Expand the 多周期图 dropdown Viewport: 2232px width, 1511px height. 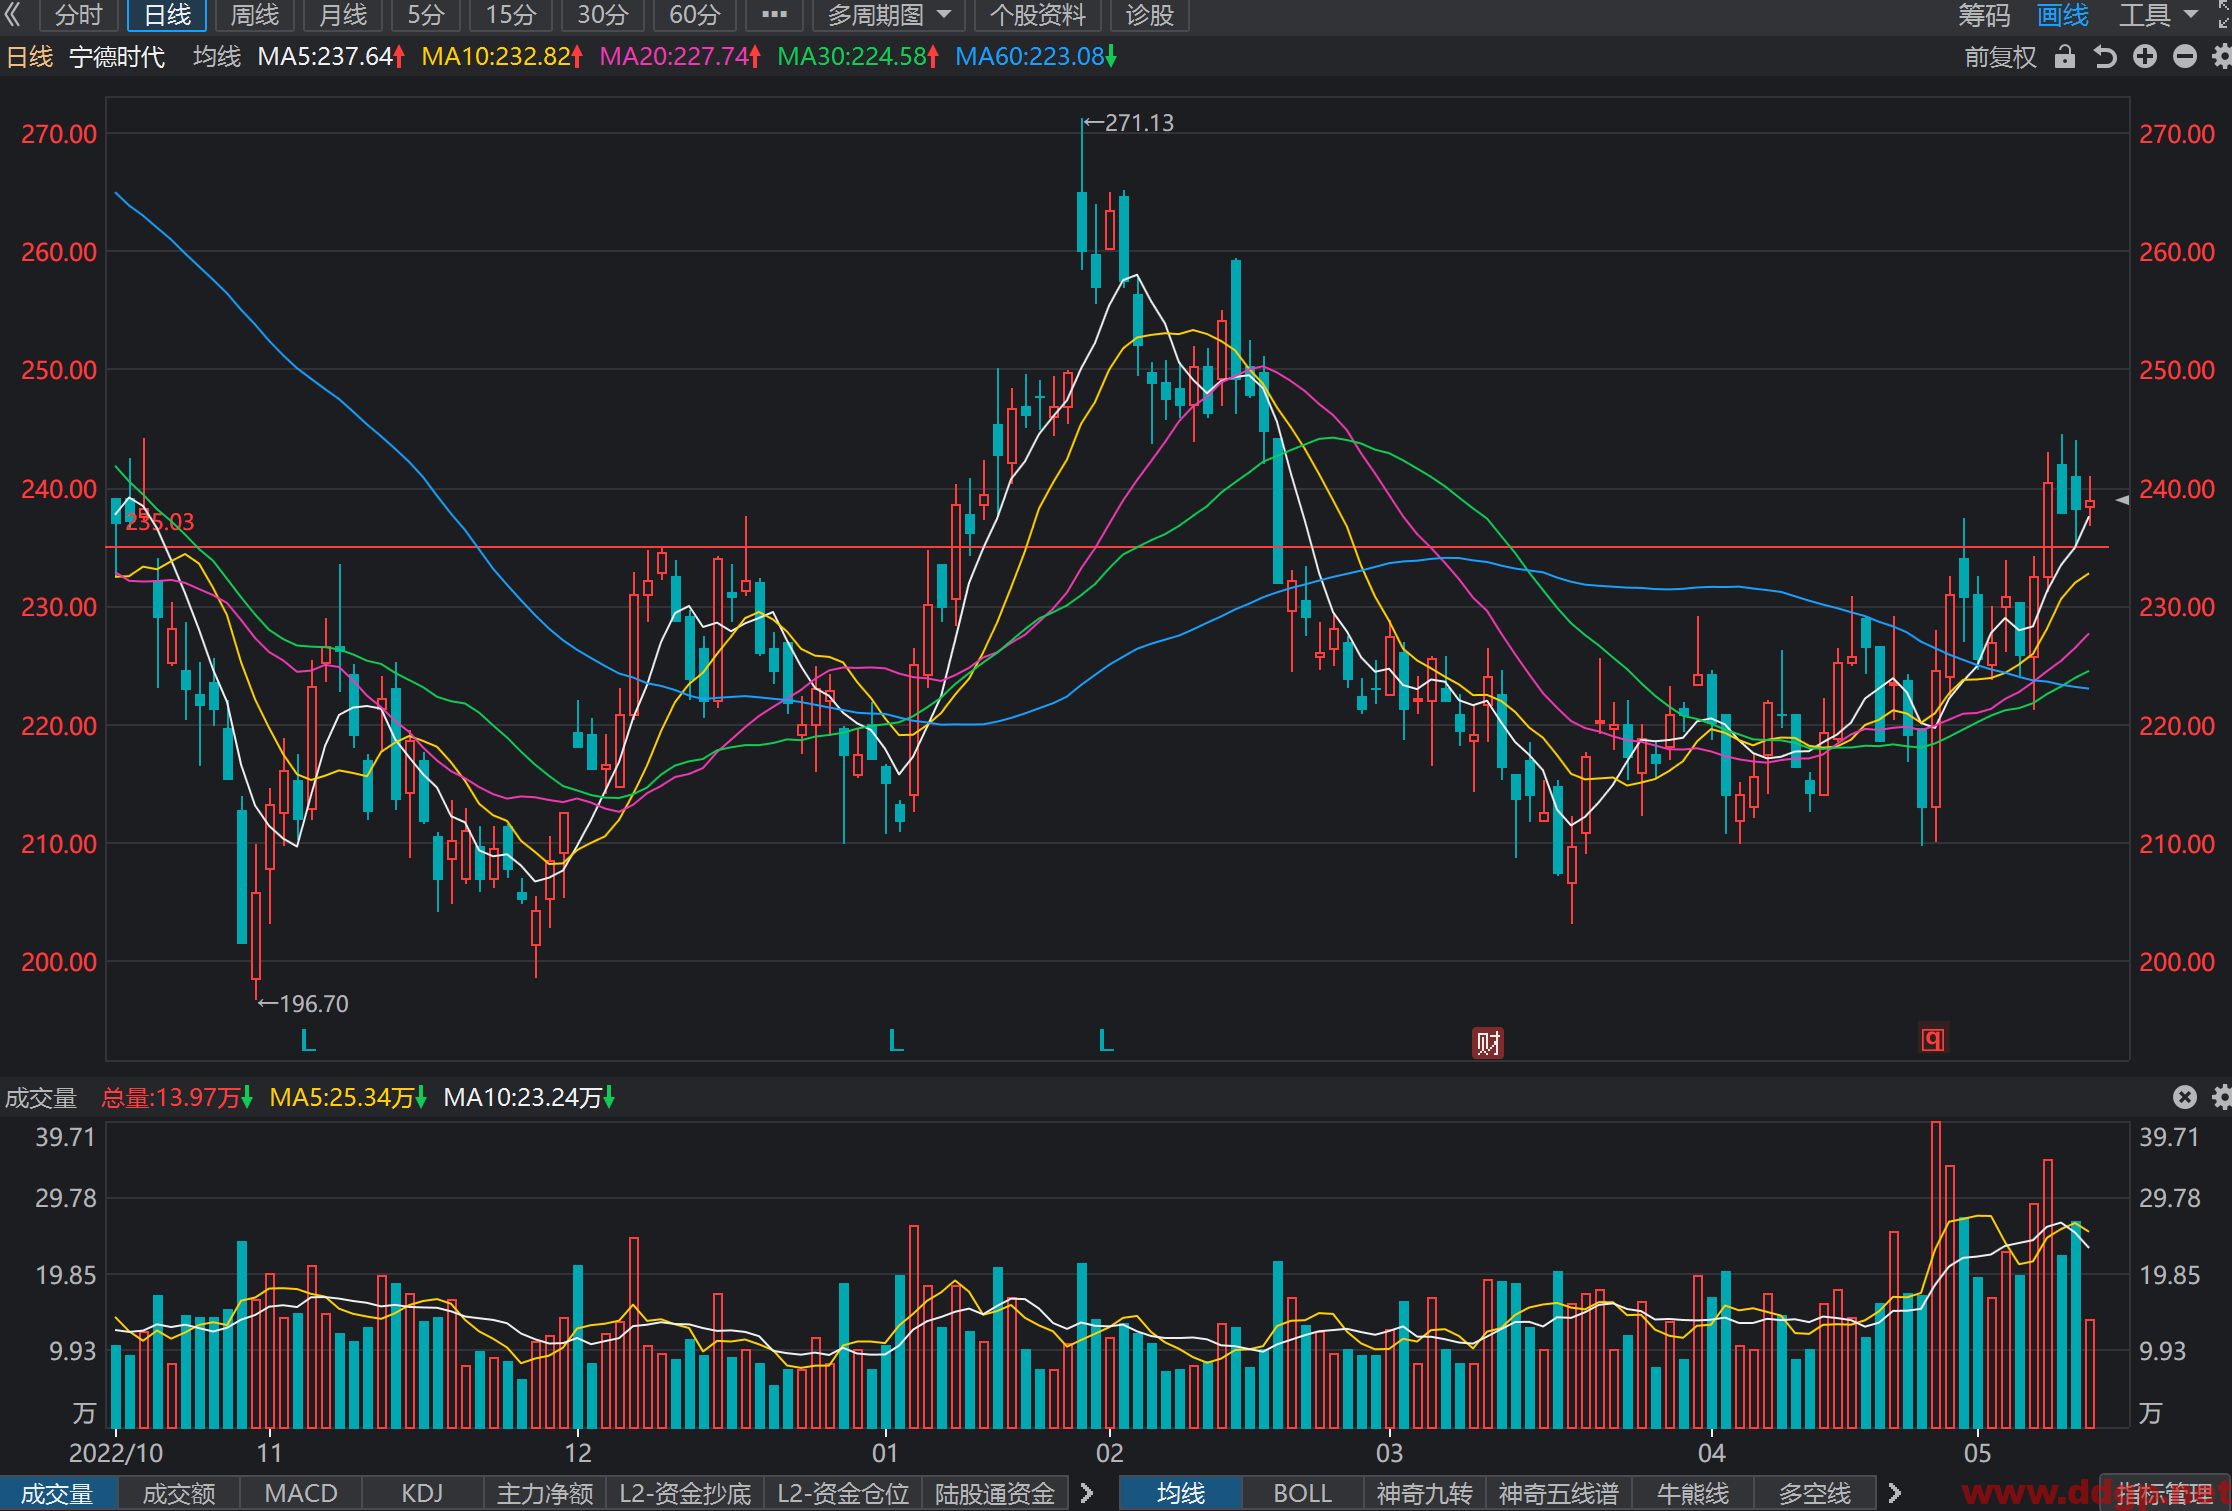pyautogui.click(x=889, y=15)
